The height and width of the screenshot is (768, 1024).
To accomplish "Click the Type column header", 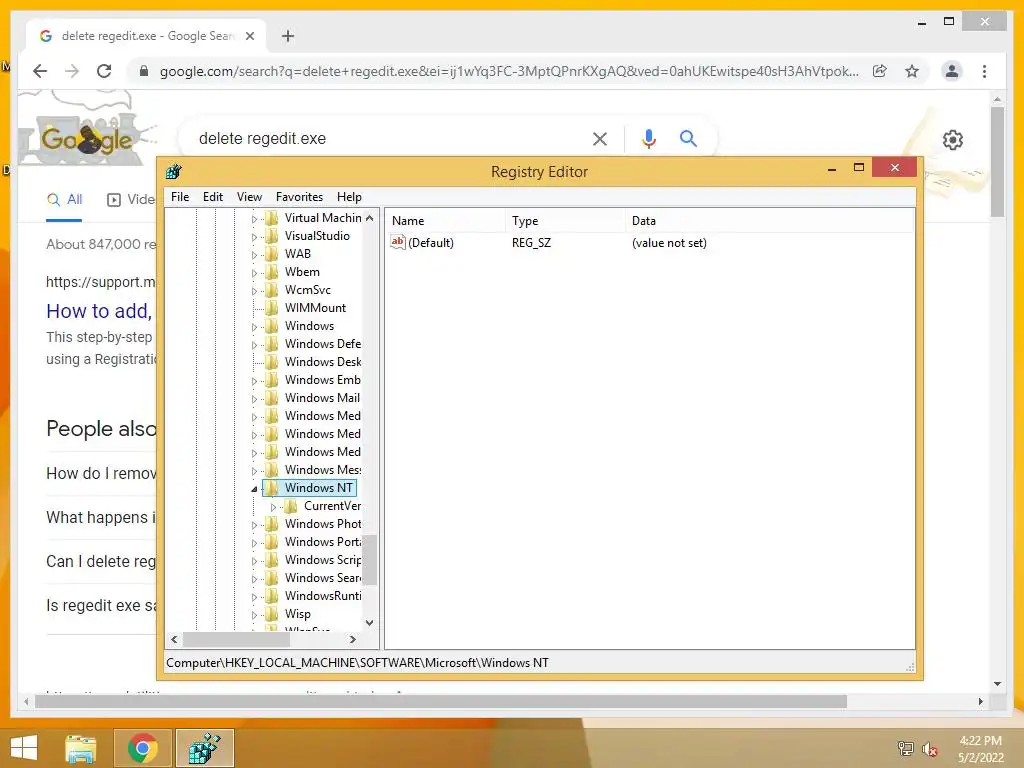I will 565,221.
